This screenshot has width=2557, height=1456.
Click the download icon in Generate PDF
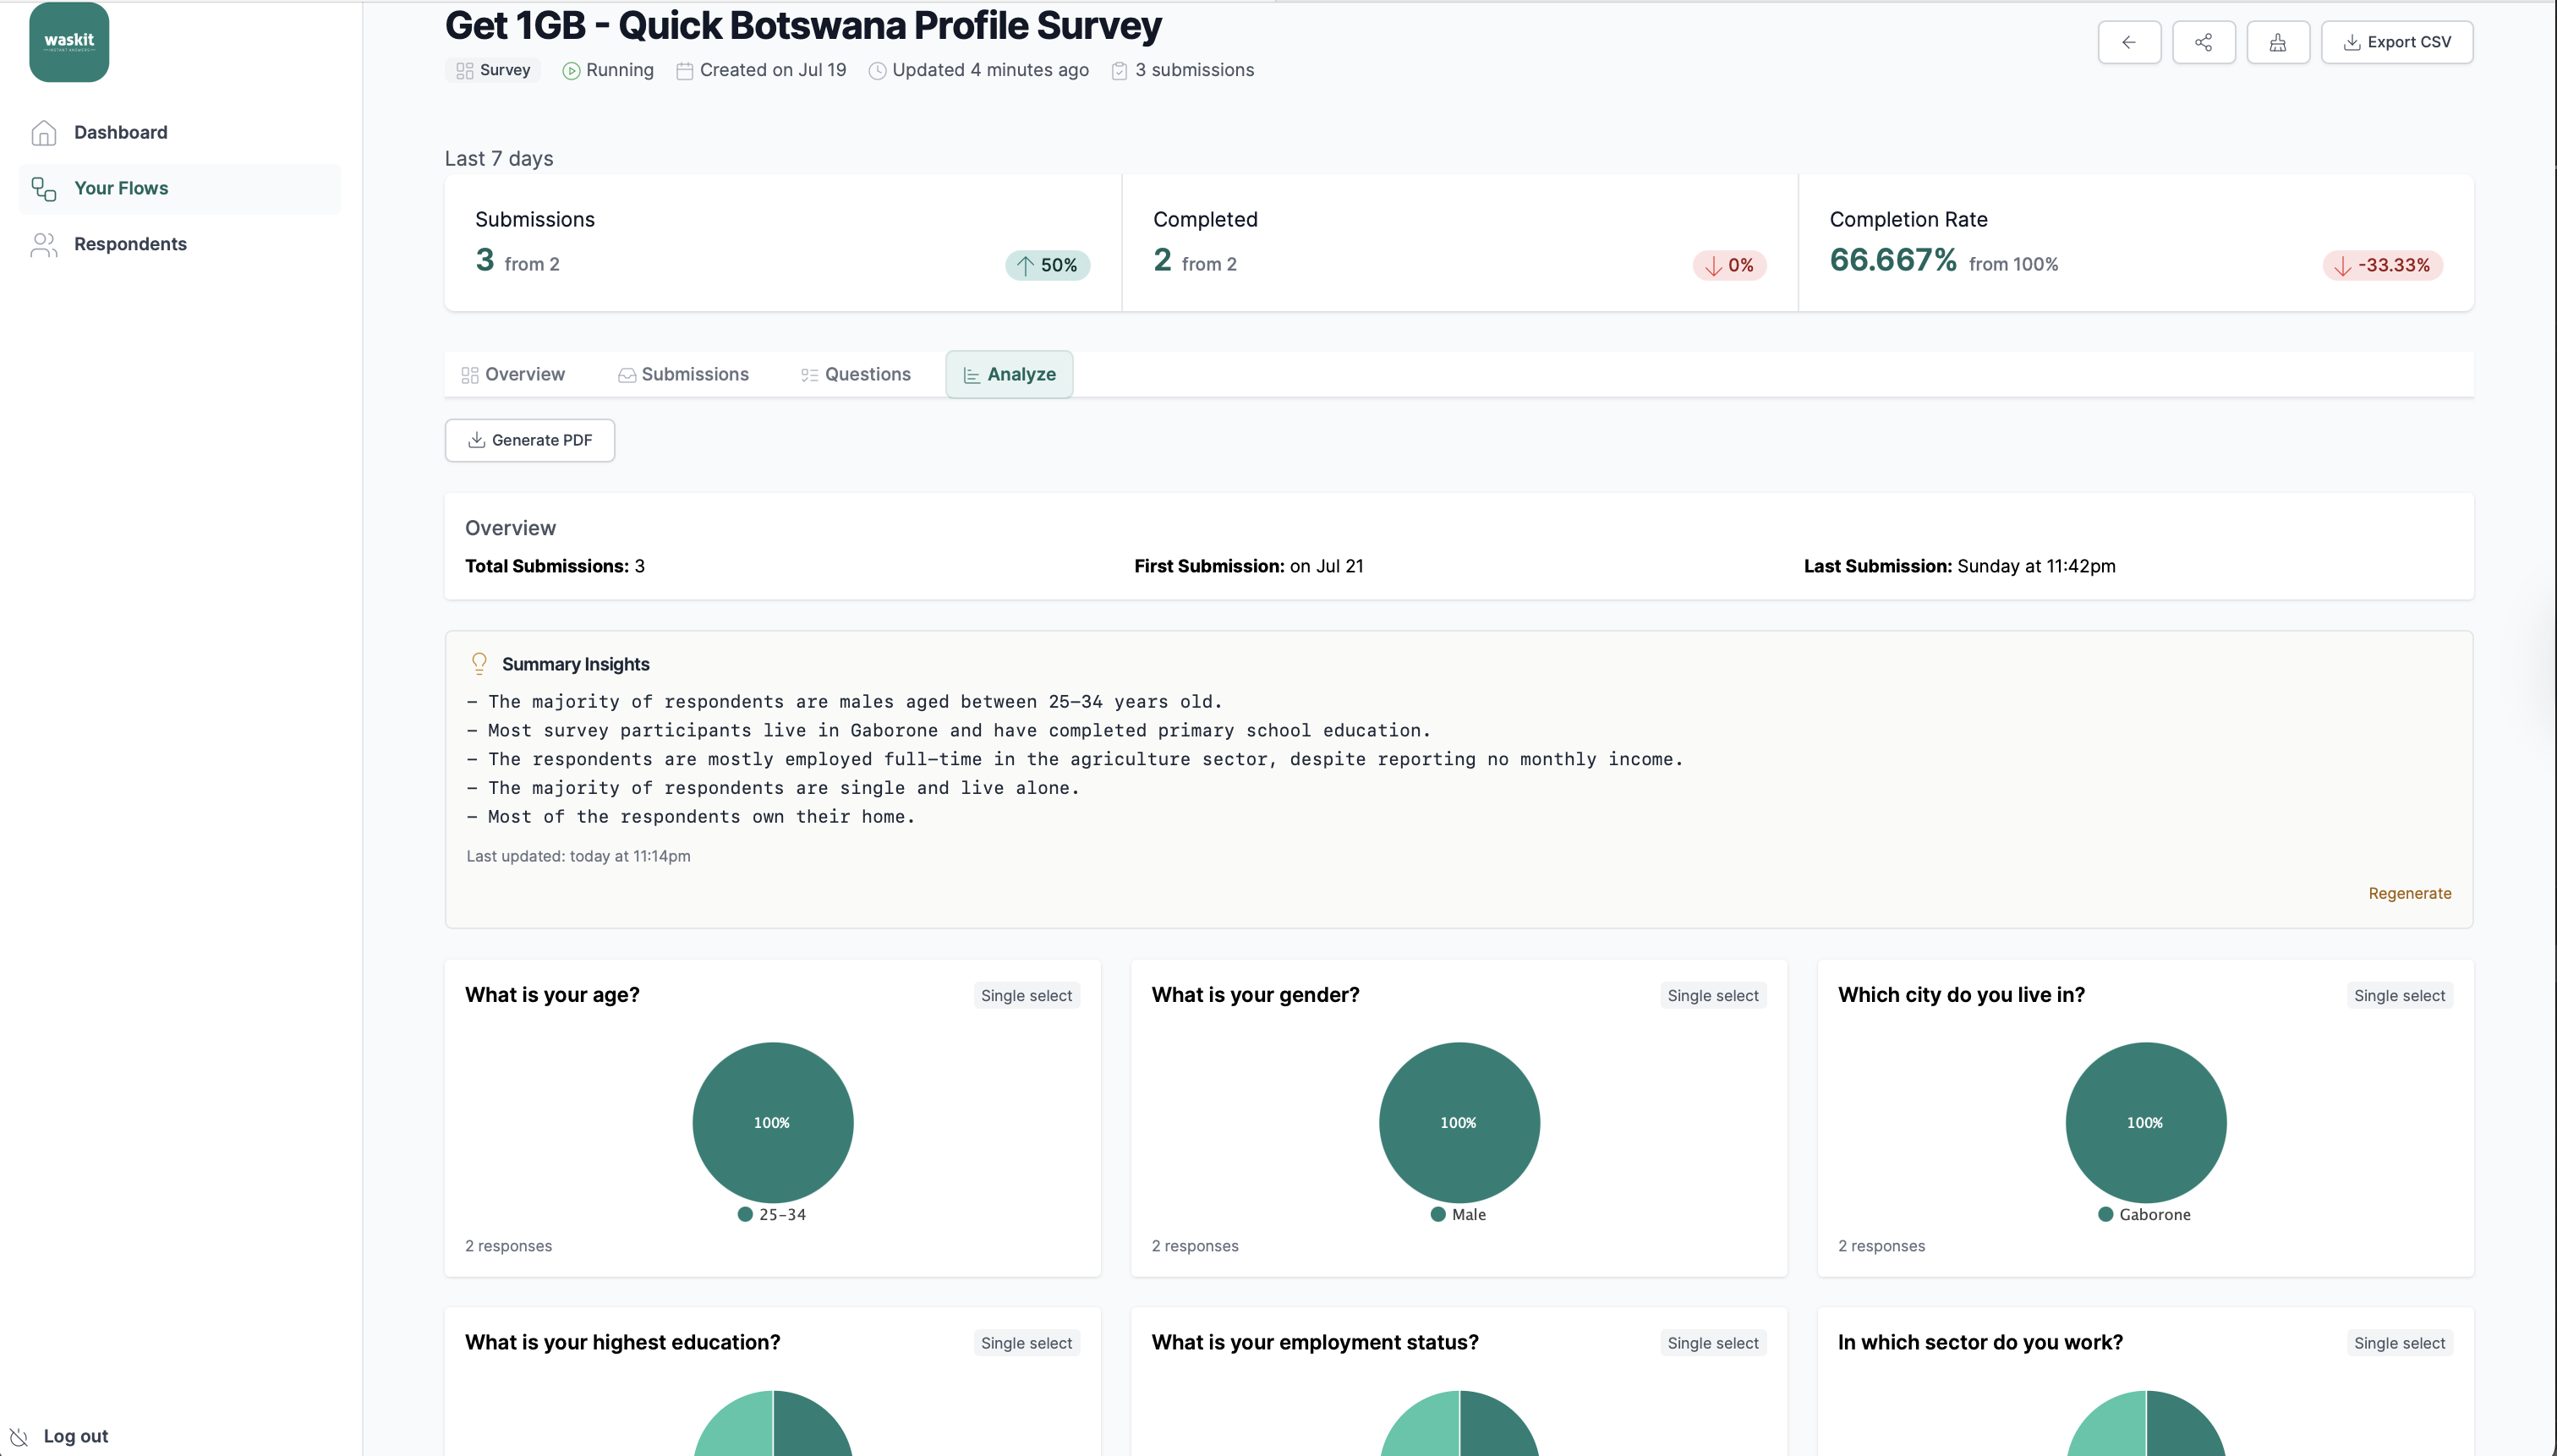477,440
